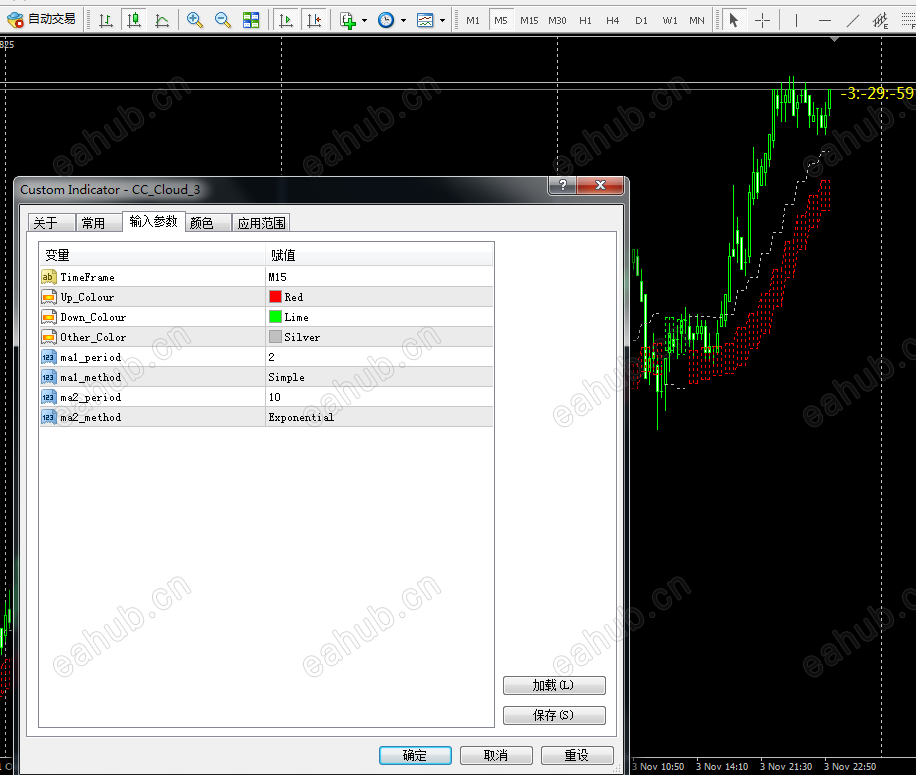Click the 变量 column header
This screenshot has width=916, height=775.
[x=152, y=255]
